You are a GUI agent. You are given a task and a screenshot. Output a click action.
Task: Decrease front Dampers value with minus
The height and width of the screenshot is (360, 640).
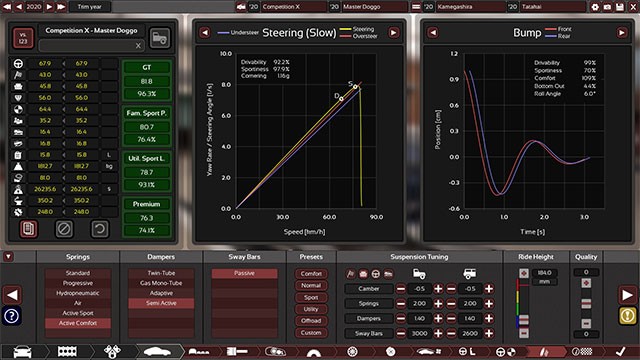pos(401,318)
